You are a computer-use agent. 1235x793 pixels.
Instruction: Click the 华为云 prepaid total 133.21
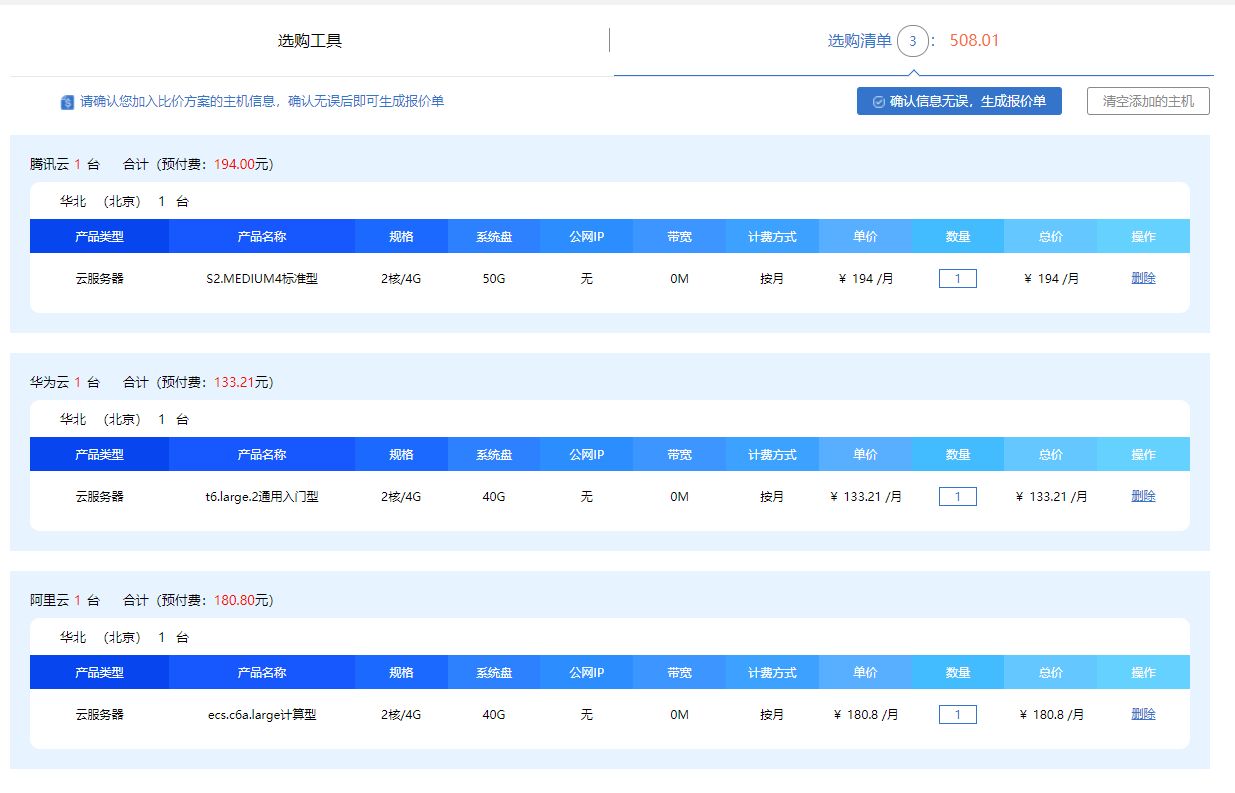tap(235, 382)
